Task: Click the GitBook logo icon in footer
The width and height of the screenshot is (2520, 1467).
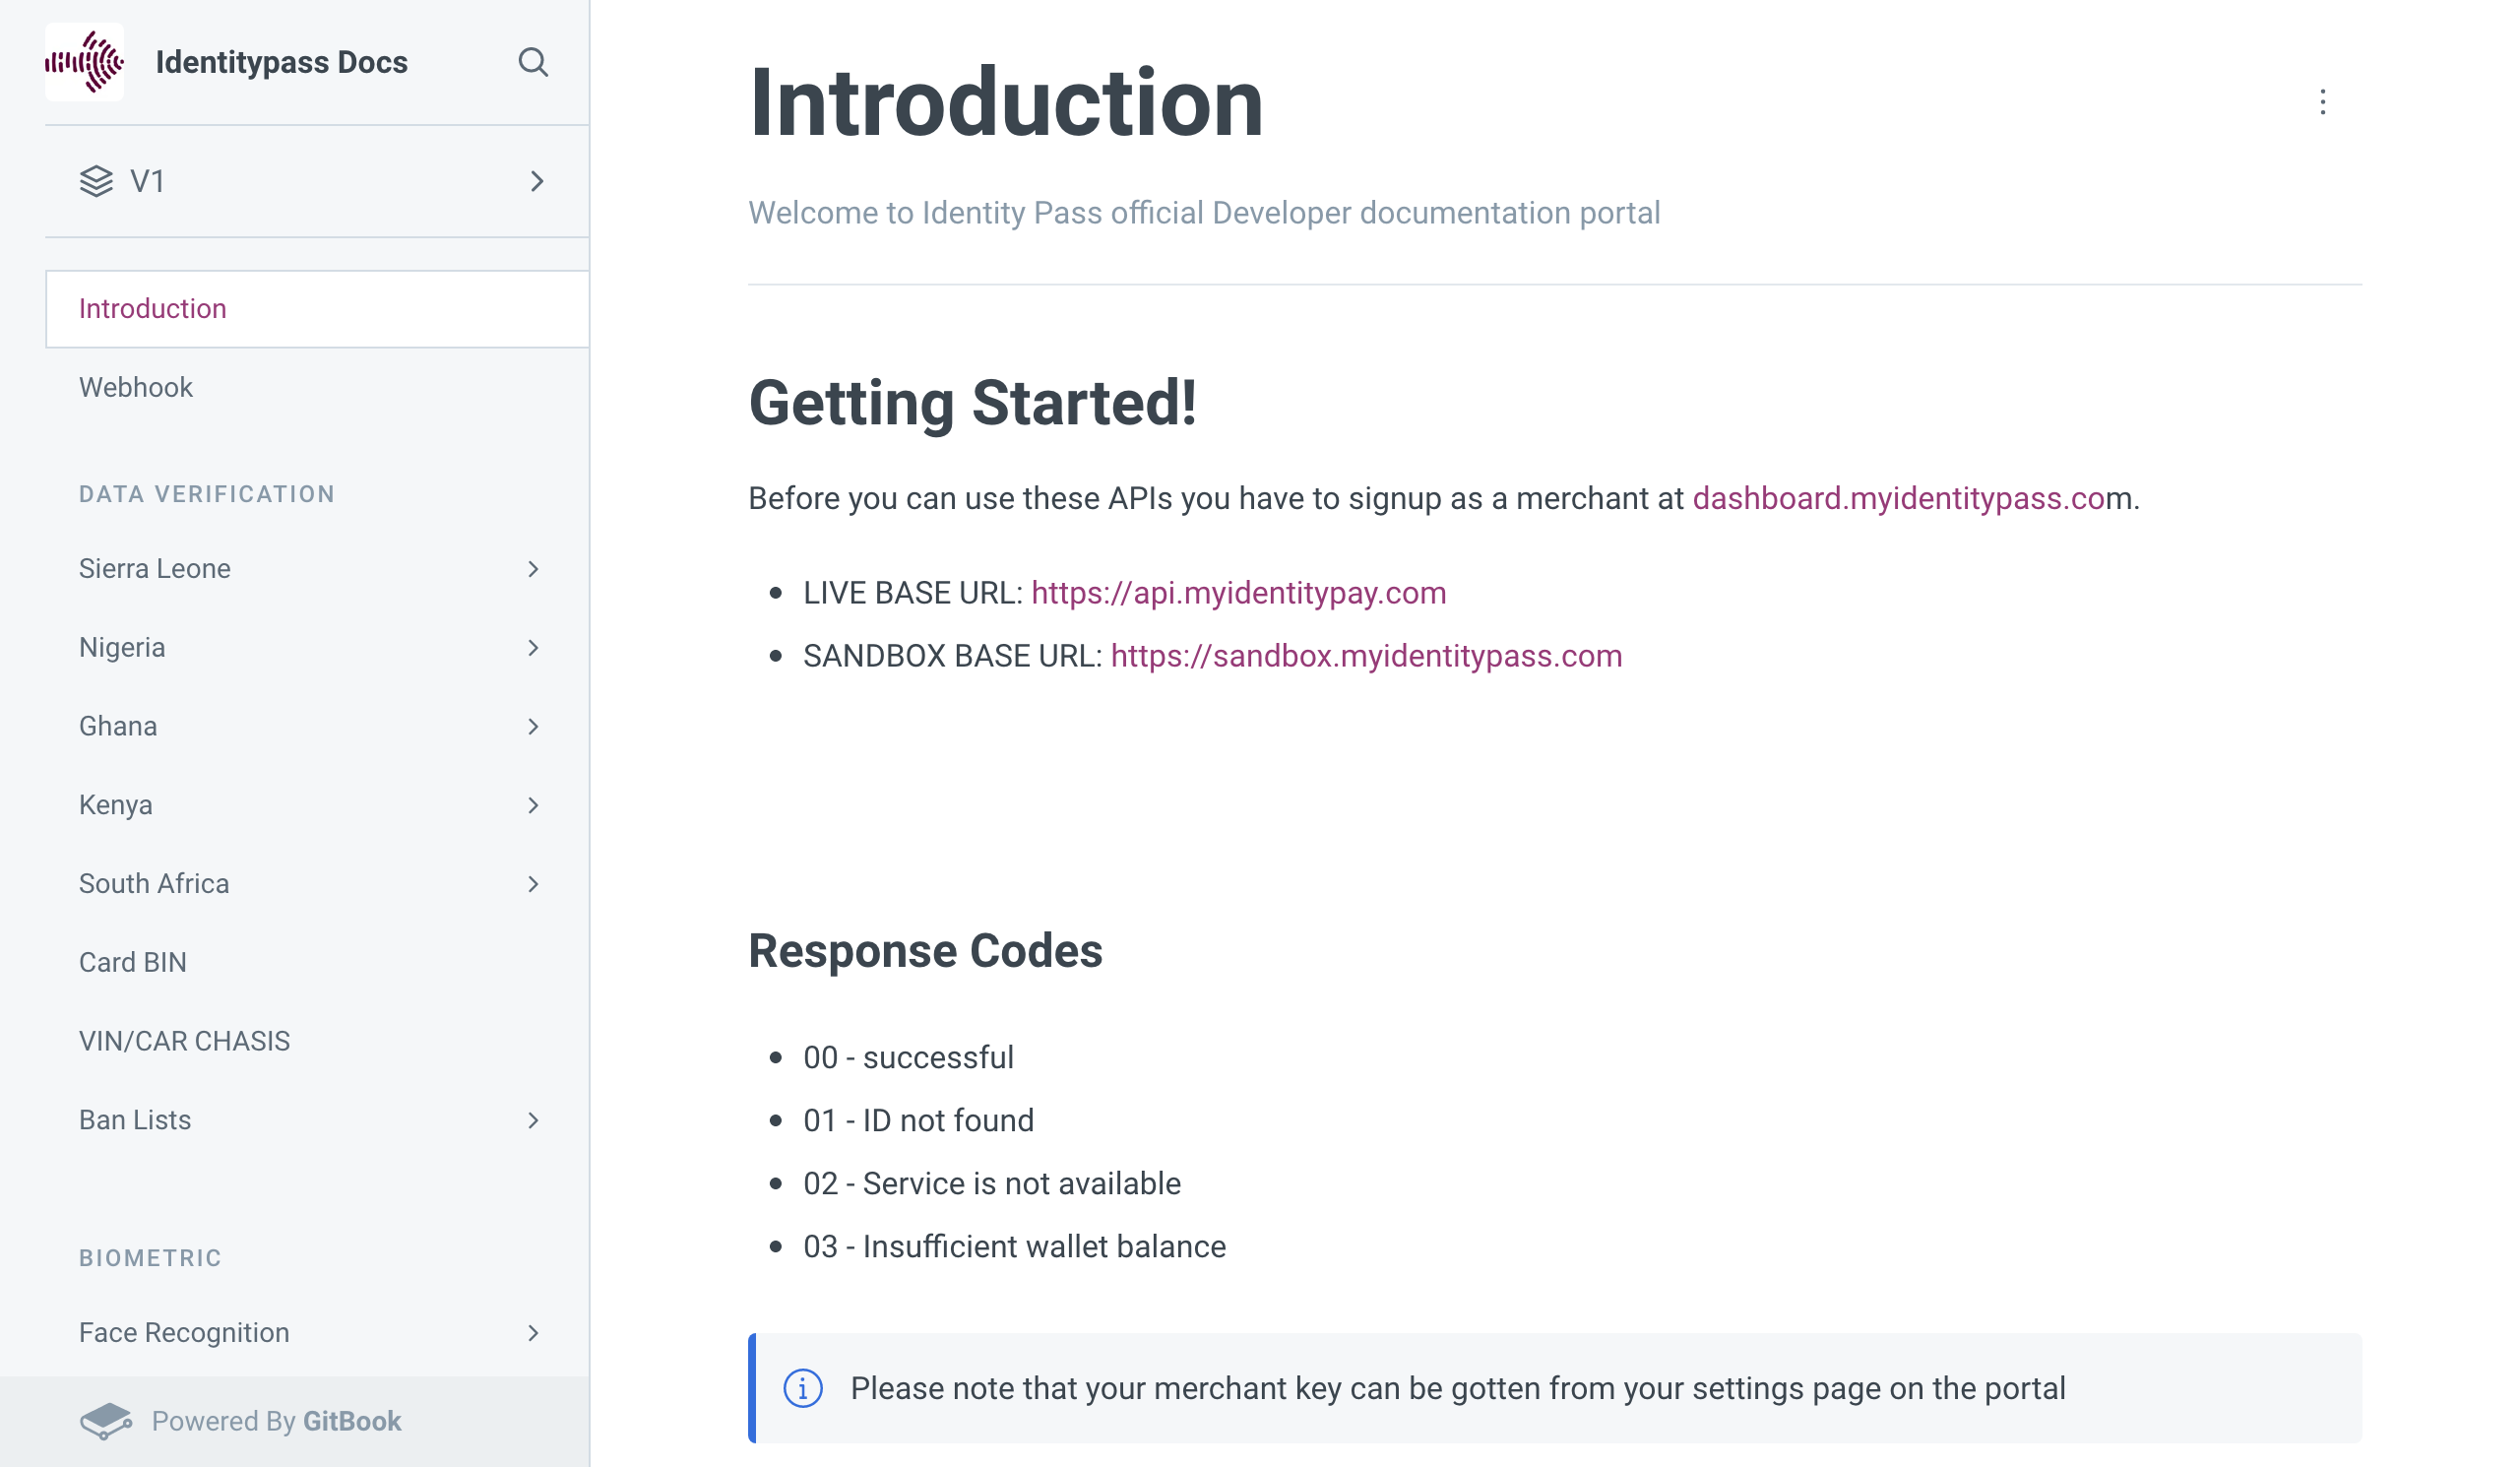Action: pyautogui.click(x=106, y=1421)
